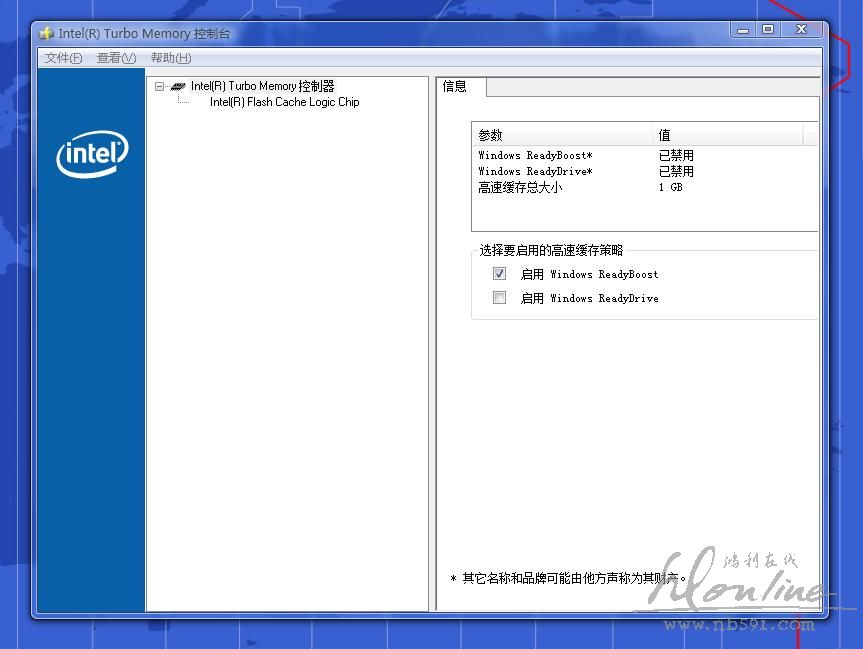Select the Windows ReadyDrive* row
The image size is (863, 649).
click(x=645, y=171)
